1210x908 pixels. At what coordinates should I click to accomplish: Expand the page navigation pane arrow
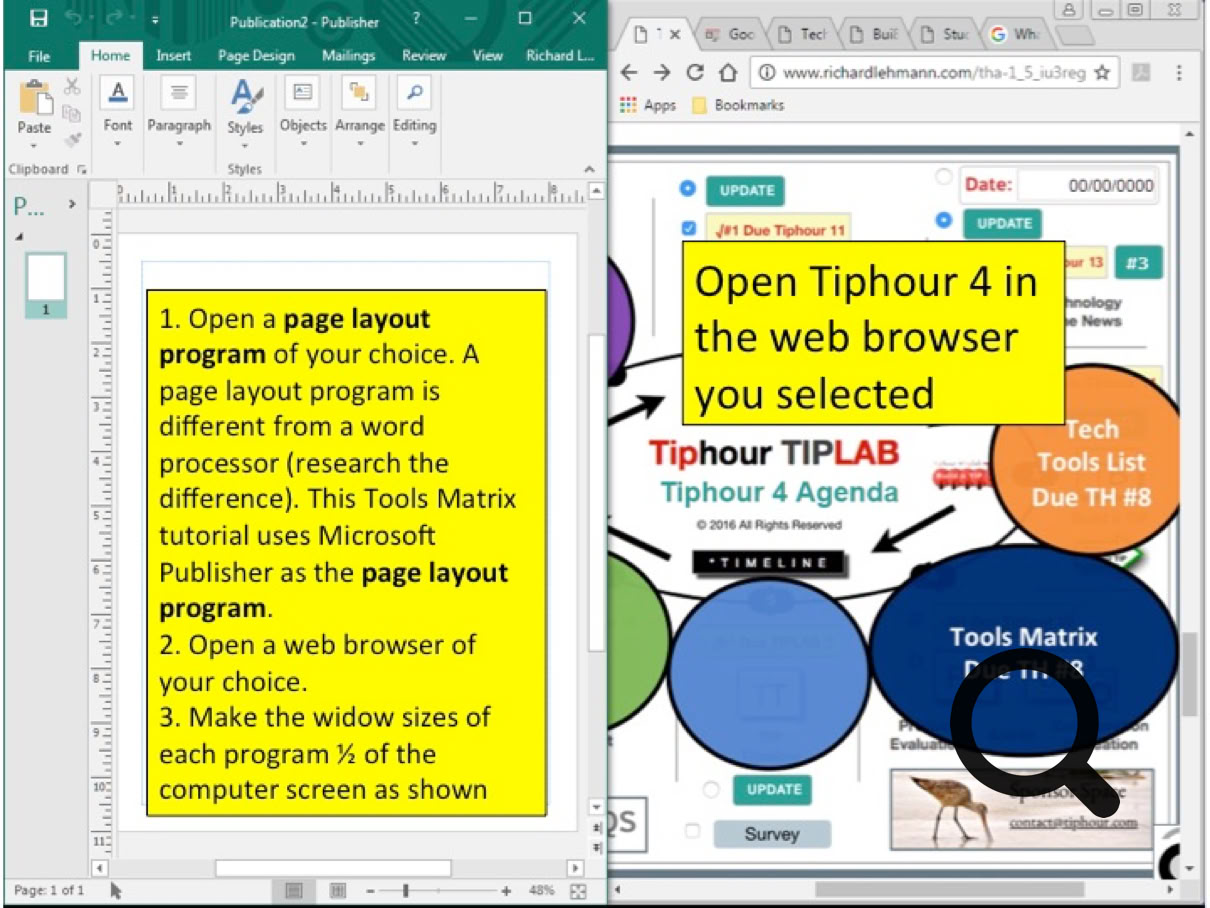pyautogui.click(x=71, y=205)
